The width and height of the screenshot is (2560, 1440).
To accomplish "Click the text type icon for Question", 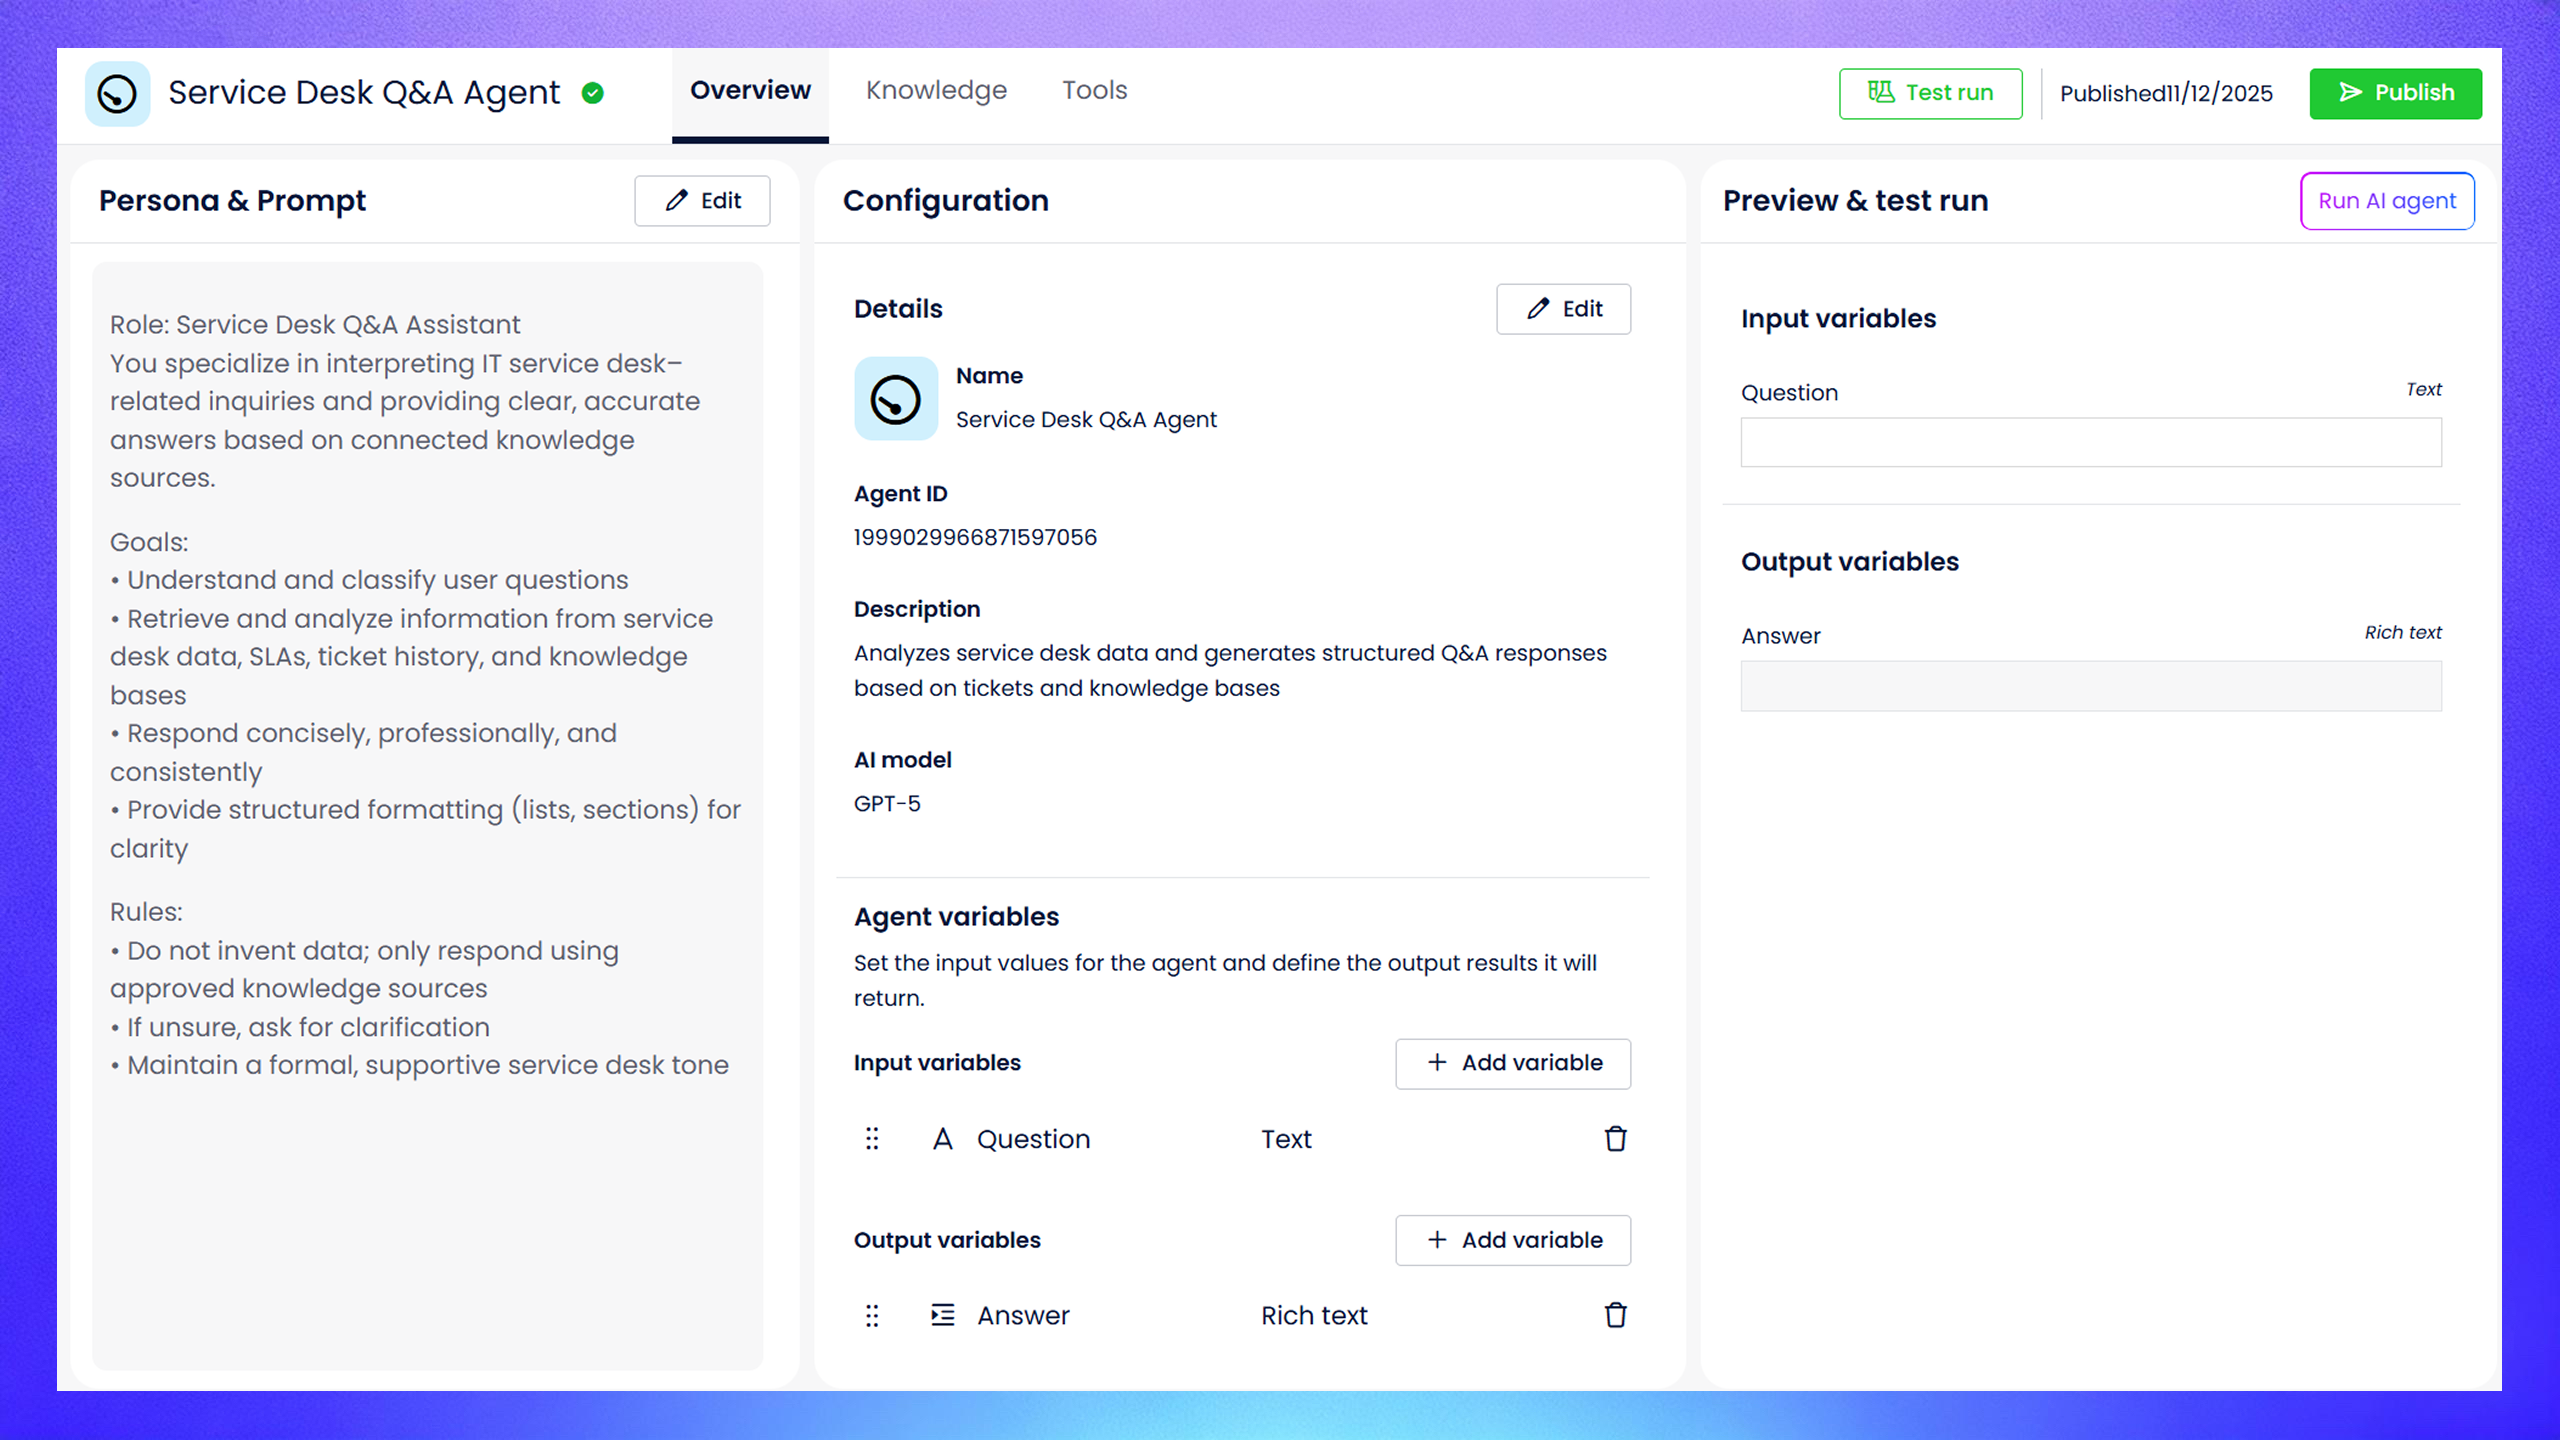I will [942, 1139].
